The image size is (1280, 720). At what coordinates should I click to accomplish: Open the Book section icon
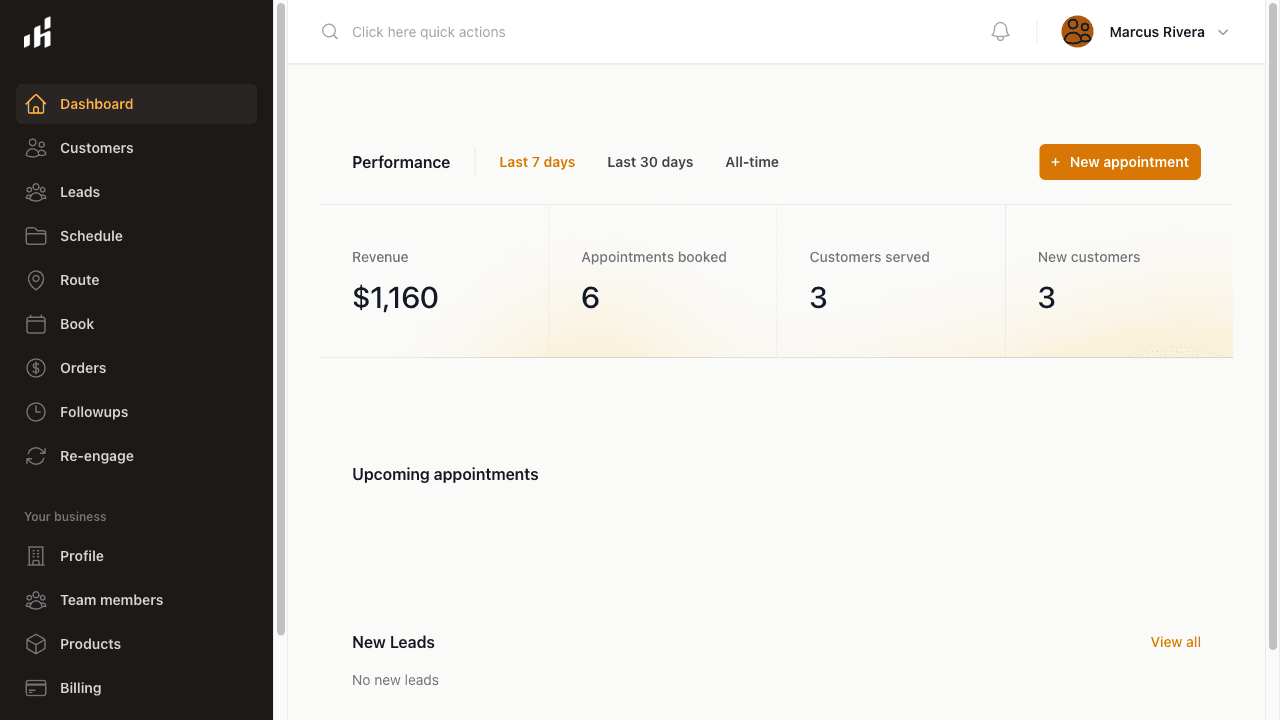click(x=36, y=323)
